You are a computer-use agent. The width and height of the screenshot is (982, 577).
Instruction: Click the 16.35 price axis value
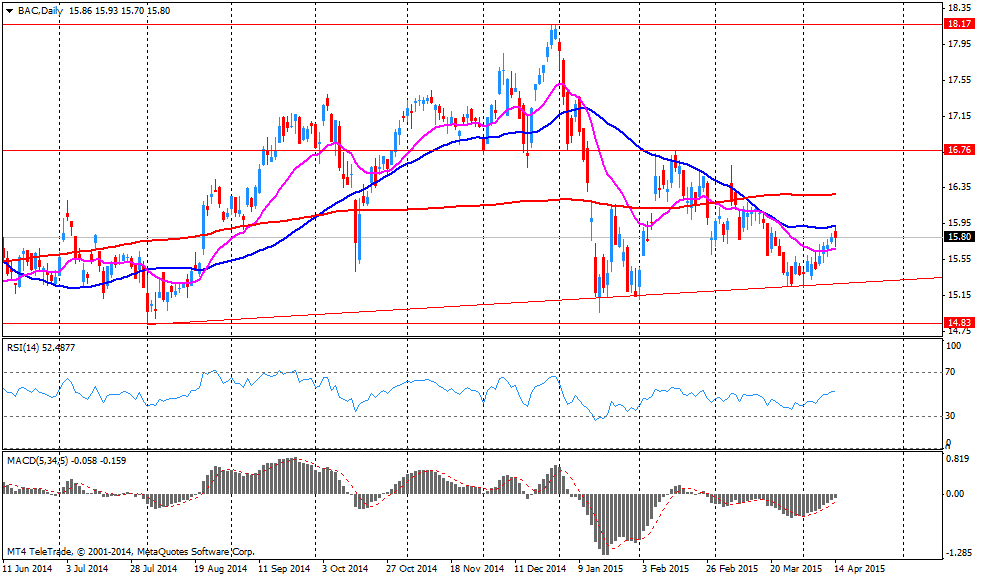(x=959, y=187)
